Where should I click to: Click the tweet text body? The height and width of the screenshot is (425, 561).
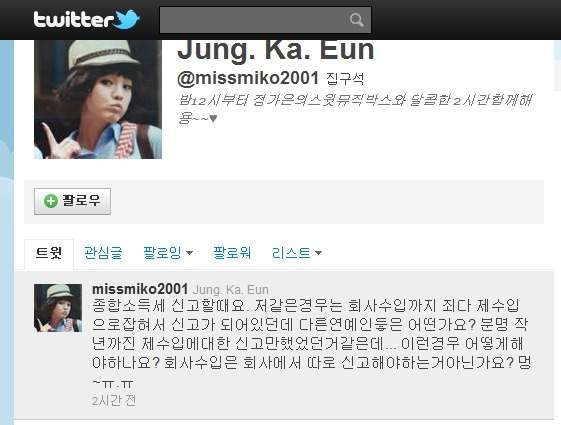click(311, 344)
